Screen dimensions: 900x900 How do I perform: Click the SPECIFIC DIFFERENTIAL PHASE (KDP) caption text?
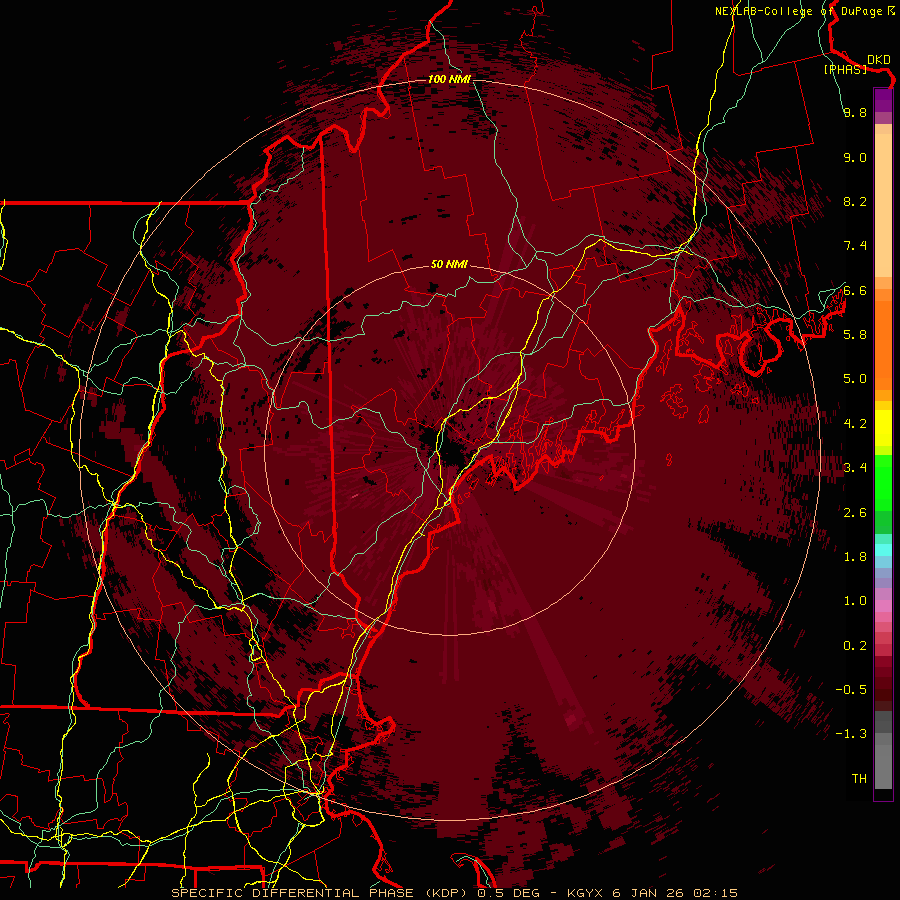pos(320,893)
